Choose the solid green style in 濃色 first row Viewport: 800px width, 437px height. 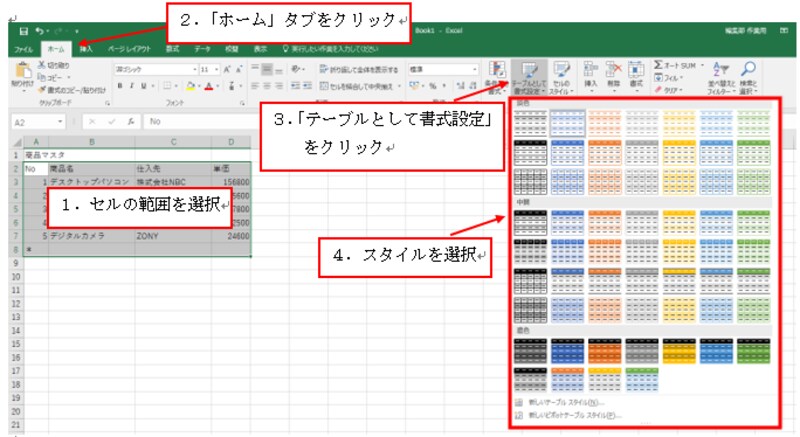click(x=754, y=351)
